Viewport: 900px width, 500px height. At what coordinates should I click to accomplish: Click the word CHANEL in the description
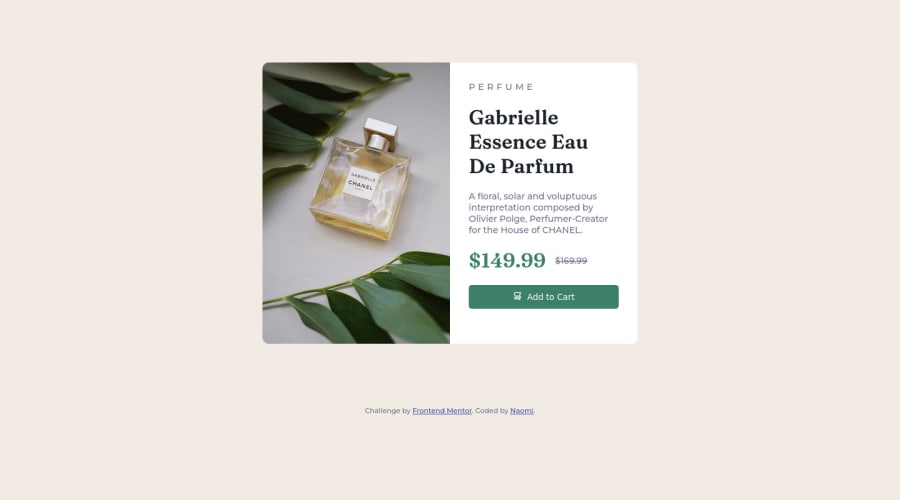point(561,230)
